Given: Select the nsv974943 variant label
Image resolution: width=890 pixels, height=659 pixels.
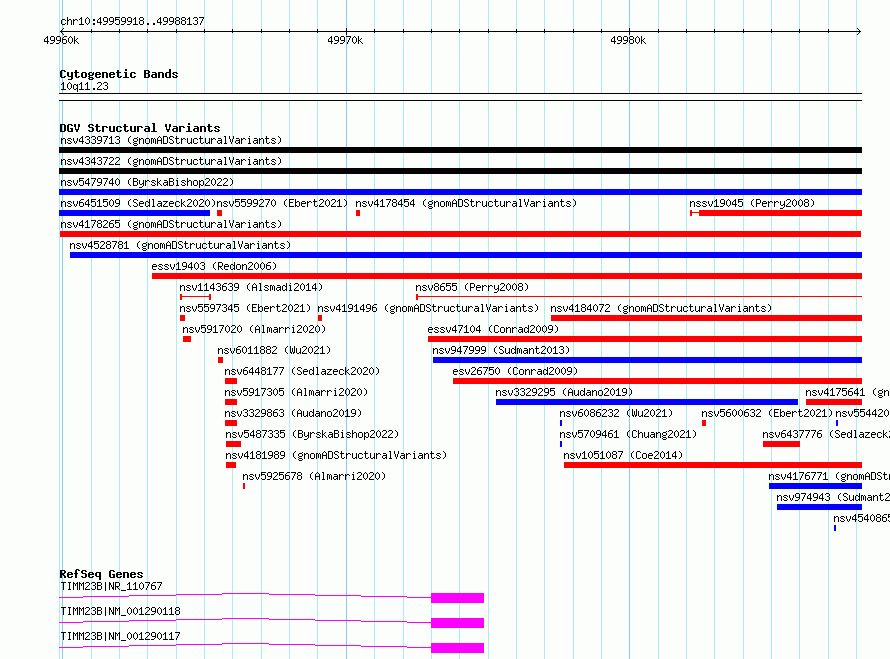Looking at the screenshot, I should point(833,497).
